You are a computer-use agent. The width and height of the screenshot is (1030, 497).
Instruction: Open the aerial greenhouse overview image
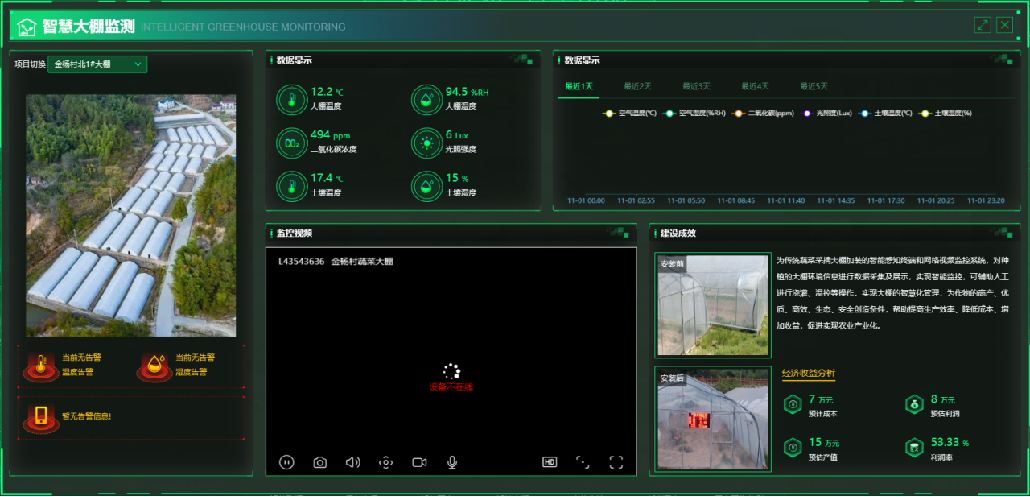coord(131,216)
